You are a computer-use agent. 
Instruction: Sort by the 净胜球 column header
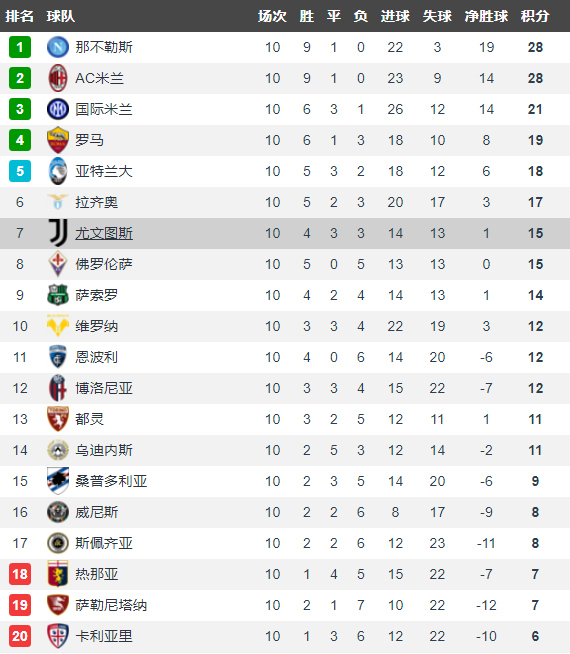(486, 16)
